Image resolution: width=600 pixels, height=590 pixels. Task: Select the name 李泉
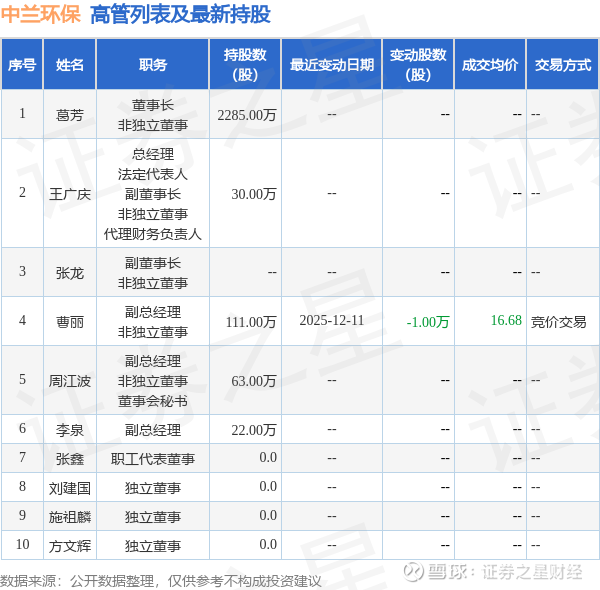[x=70, y=430]
